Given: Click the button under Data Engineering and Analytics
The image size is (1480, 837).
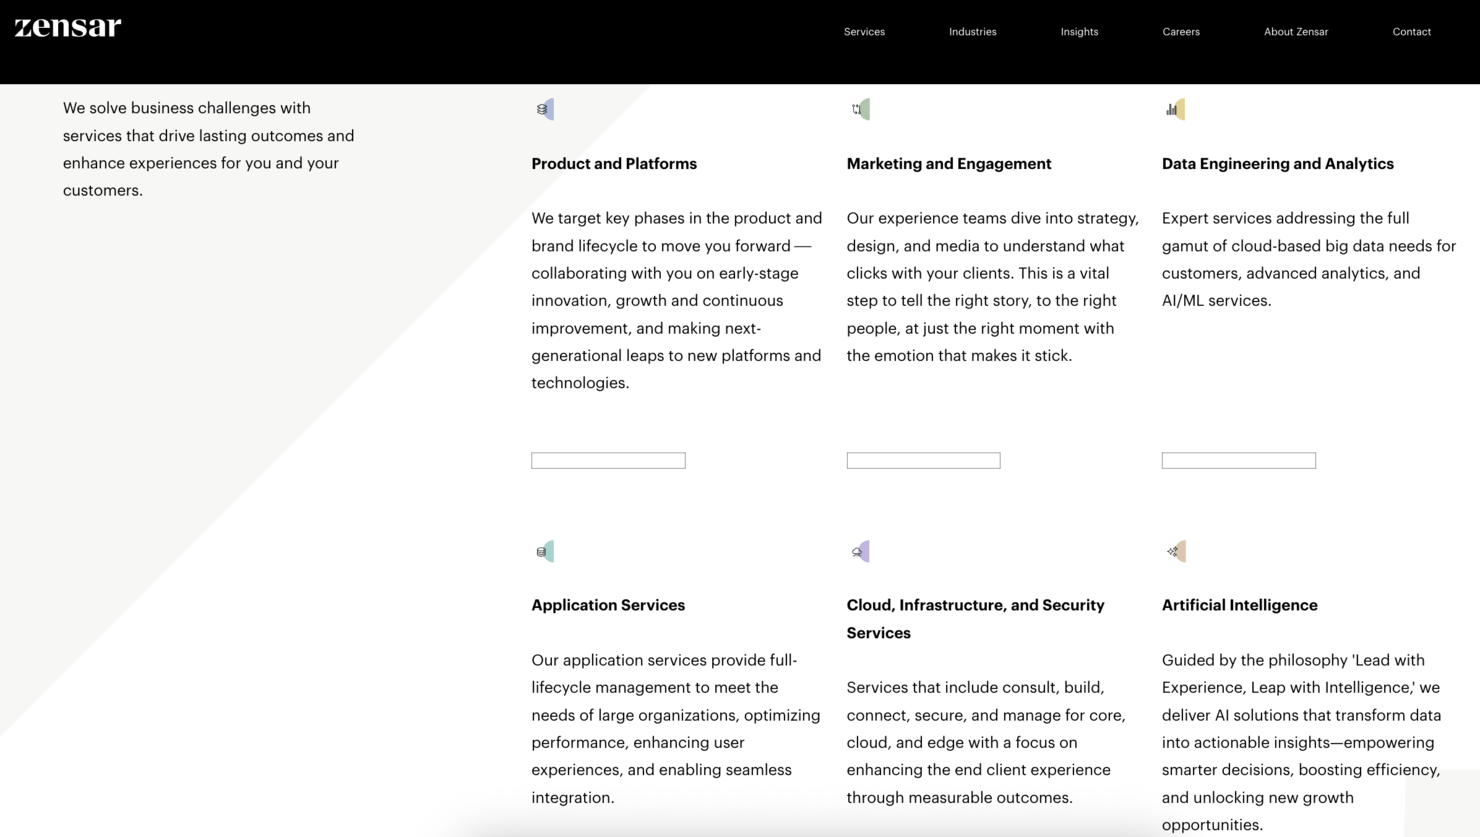Looking at the screenshot, I should click(x=1238, y=460).
